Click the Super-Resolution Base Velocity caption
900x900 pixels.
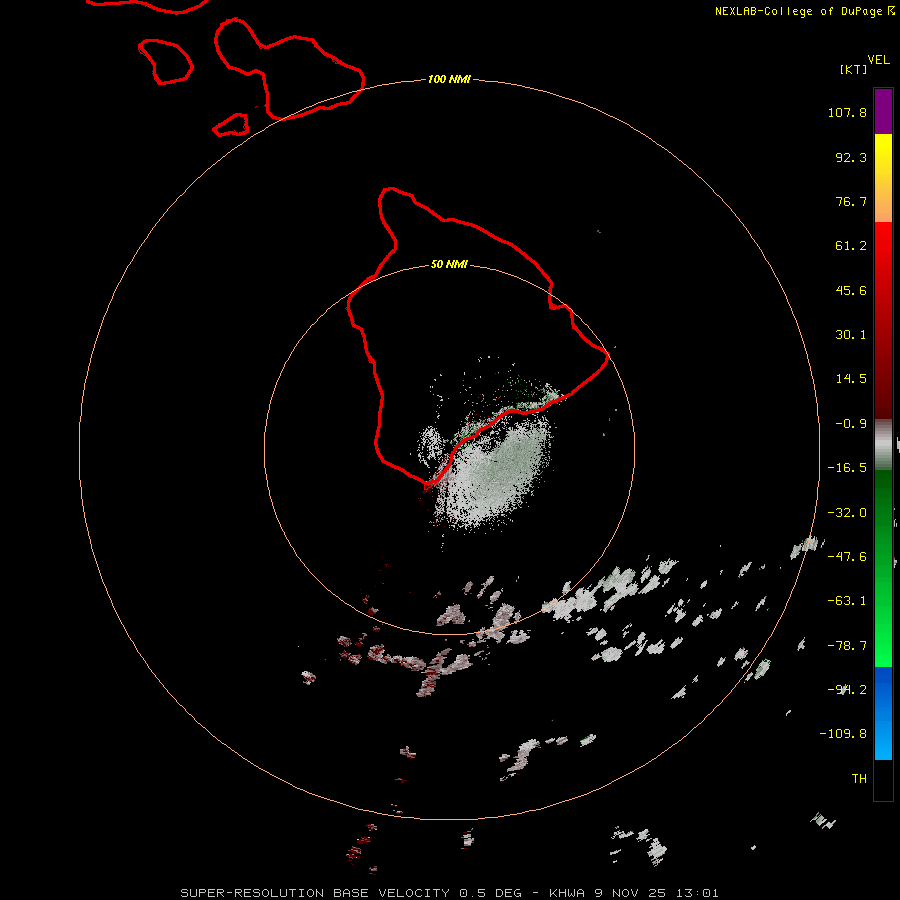(449, 893)
